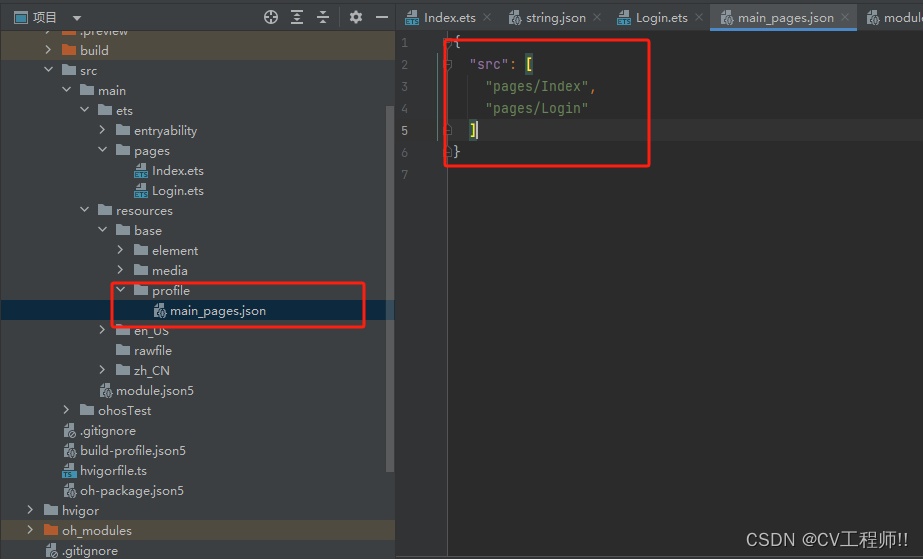Click the hvigorfile.ts TS file icon

coord(69,471)
